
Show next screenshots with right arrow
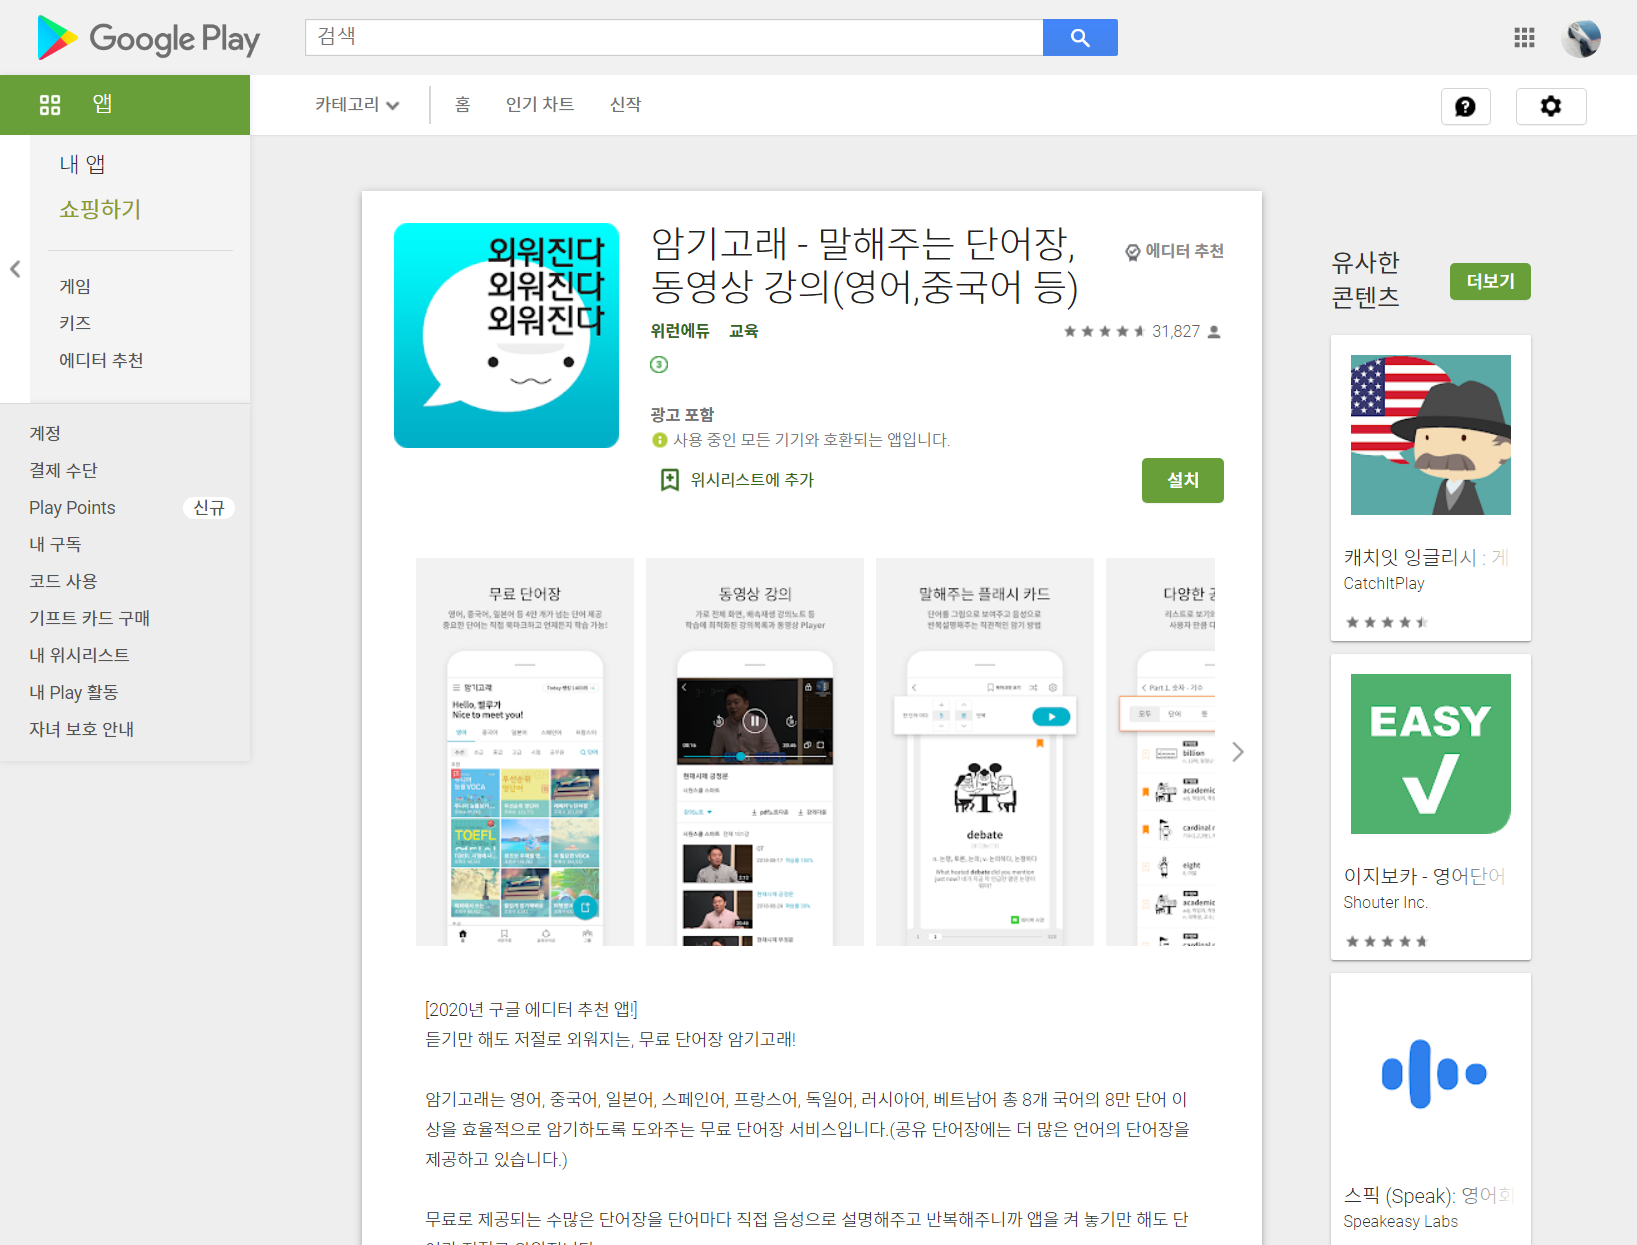(x=1238, y=752)
